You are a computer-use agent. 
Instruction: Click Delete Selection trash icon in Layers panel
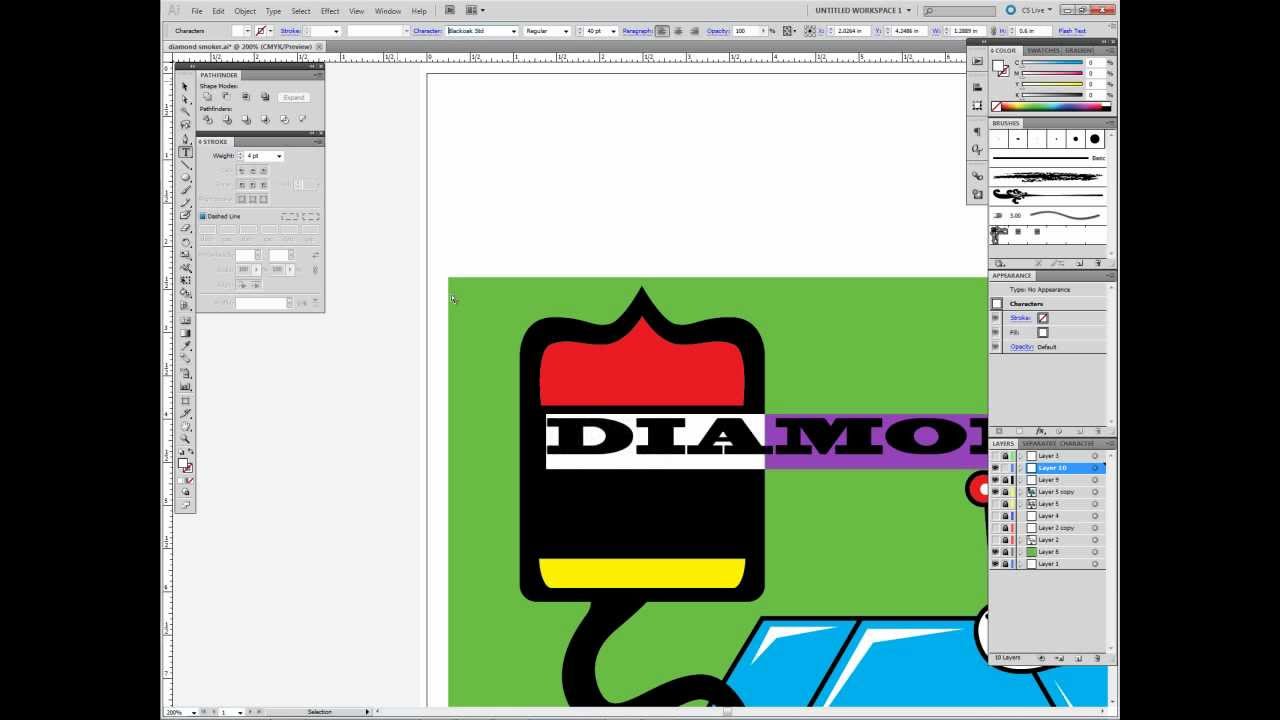tap(1097, 658)
